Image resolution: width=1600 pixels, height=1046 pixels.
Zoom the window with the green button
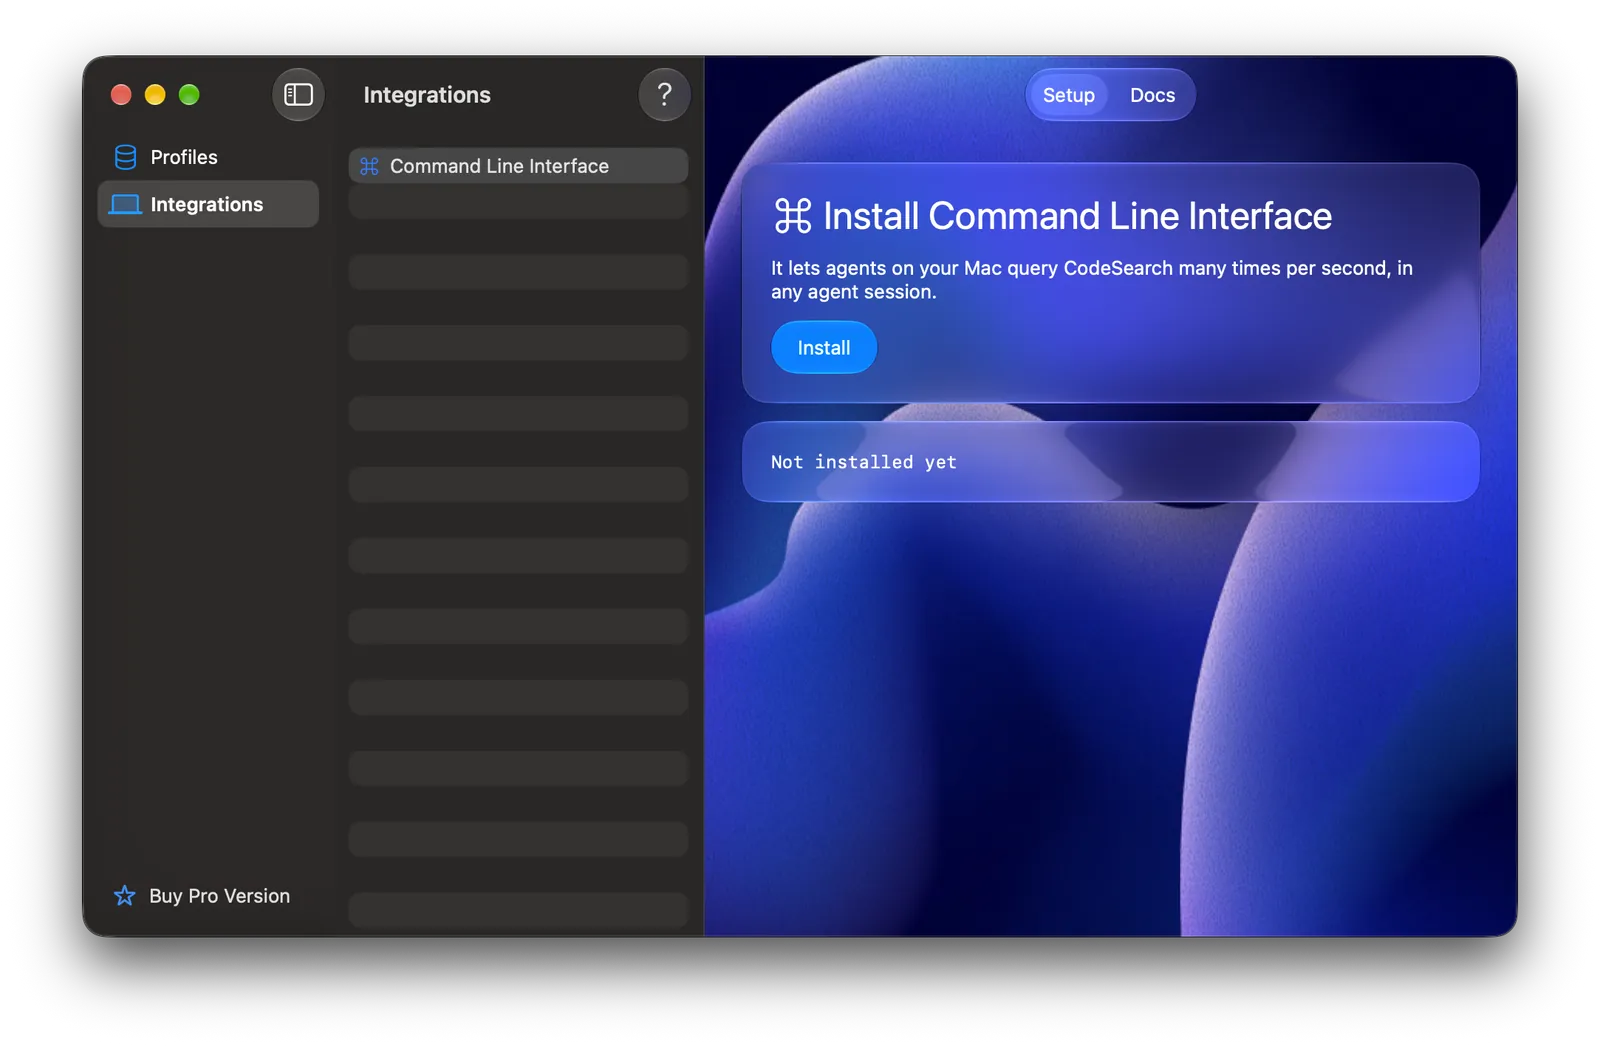[x=189, y=95]
